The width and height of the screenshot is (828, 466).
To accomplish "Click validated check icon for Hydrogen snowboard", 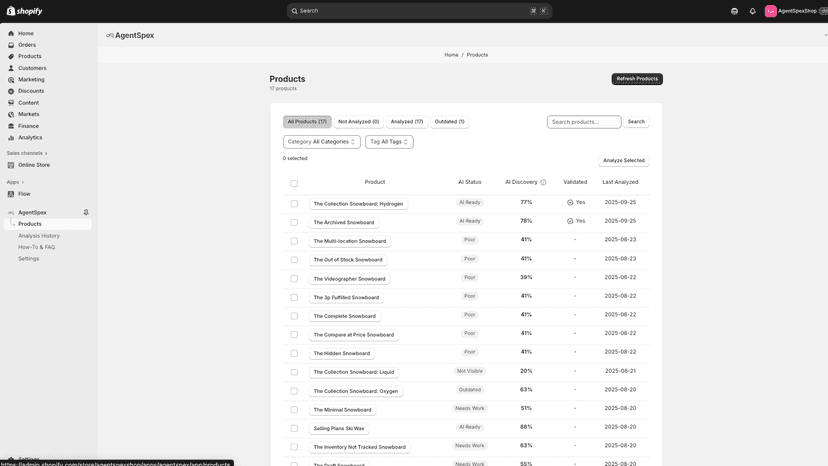I will (570, 202).
